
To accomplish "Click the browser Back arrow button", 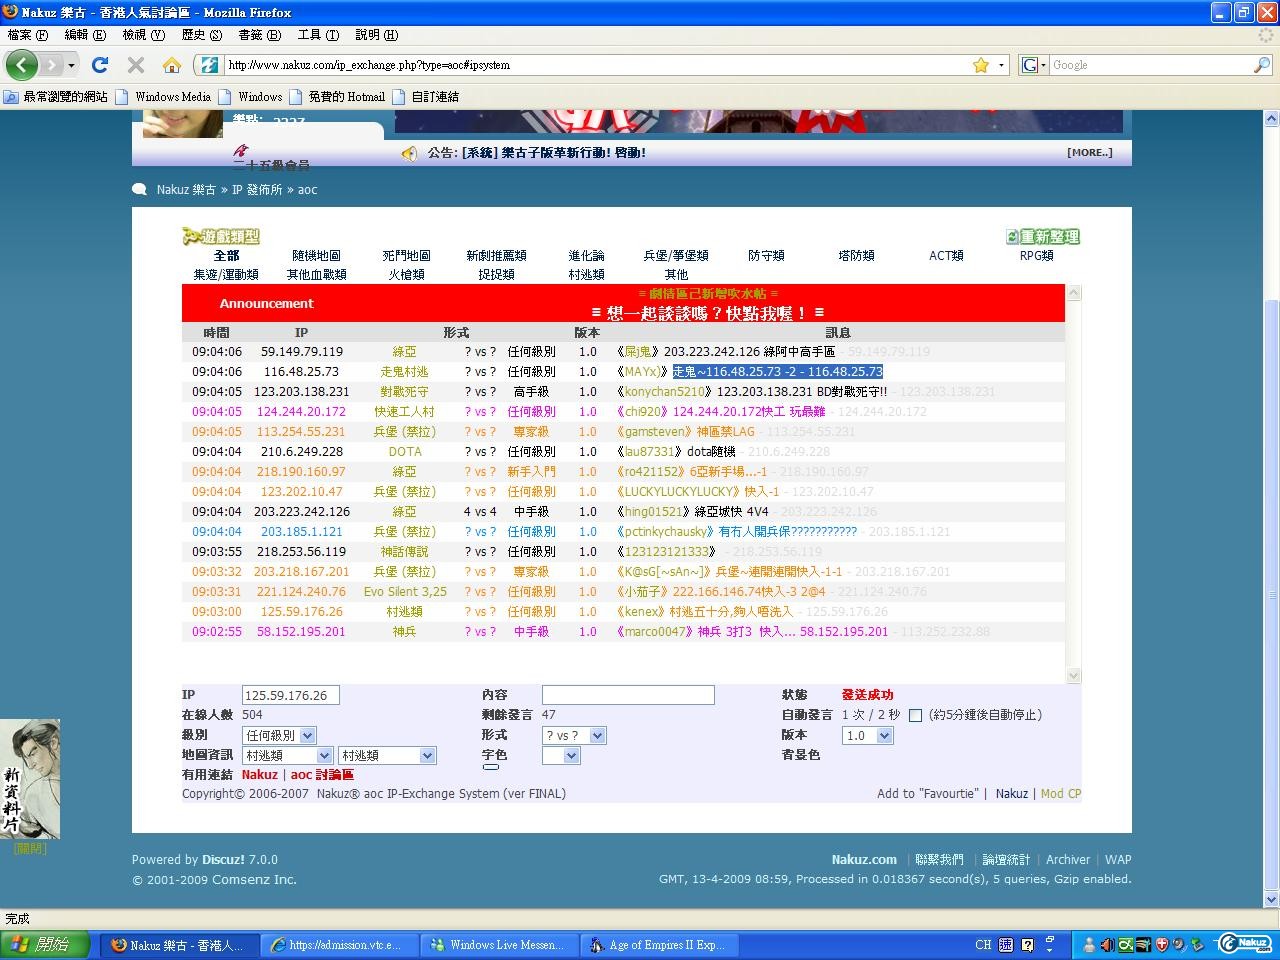I will pyautogui.click(x=22, y=65).
